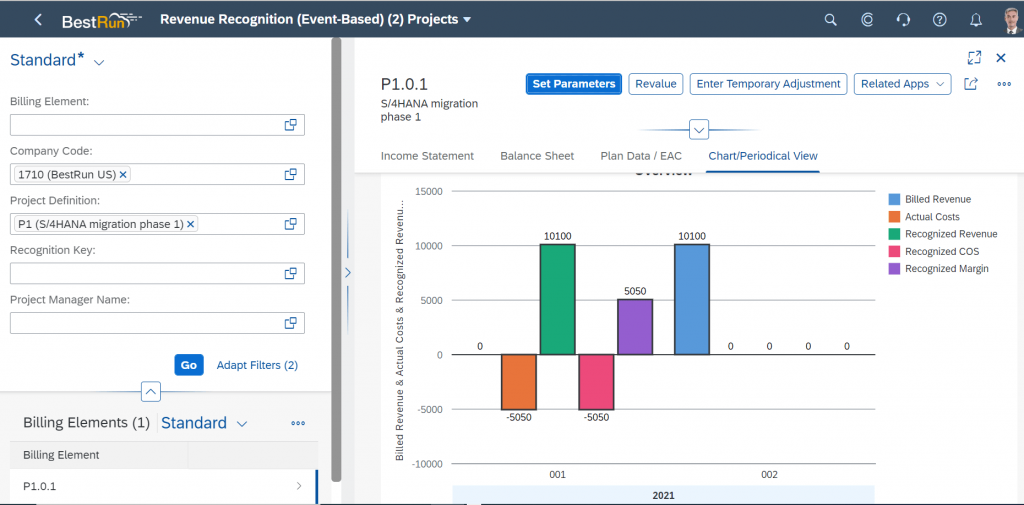Viewport: 1024px width, 505px height.
Task: Open the Billing Elements Standard view dropdown
Action: [242, 424]
